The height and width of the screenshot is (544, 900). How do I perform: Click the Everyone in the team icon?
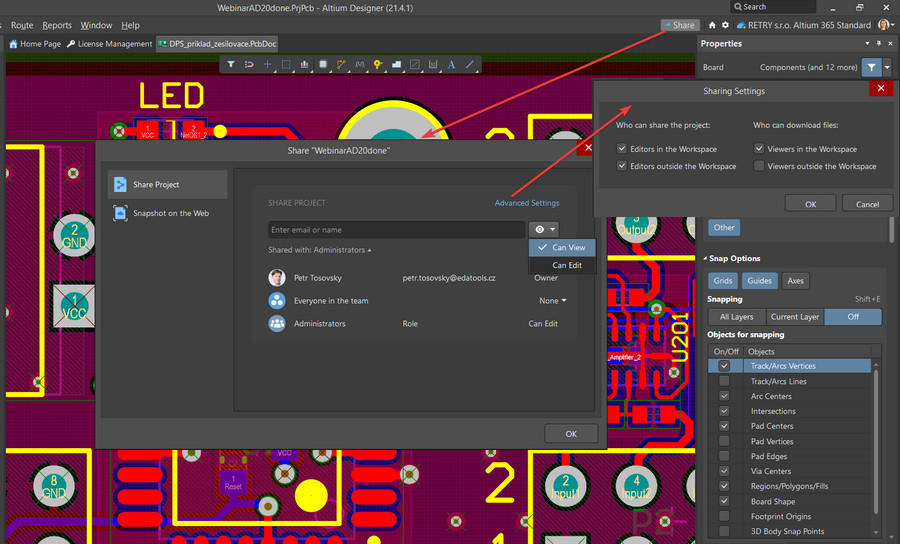[x=277, y=301]
